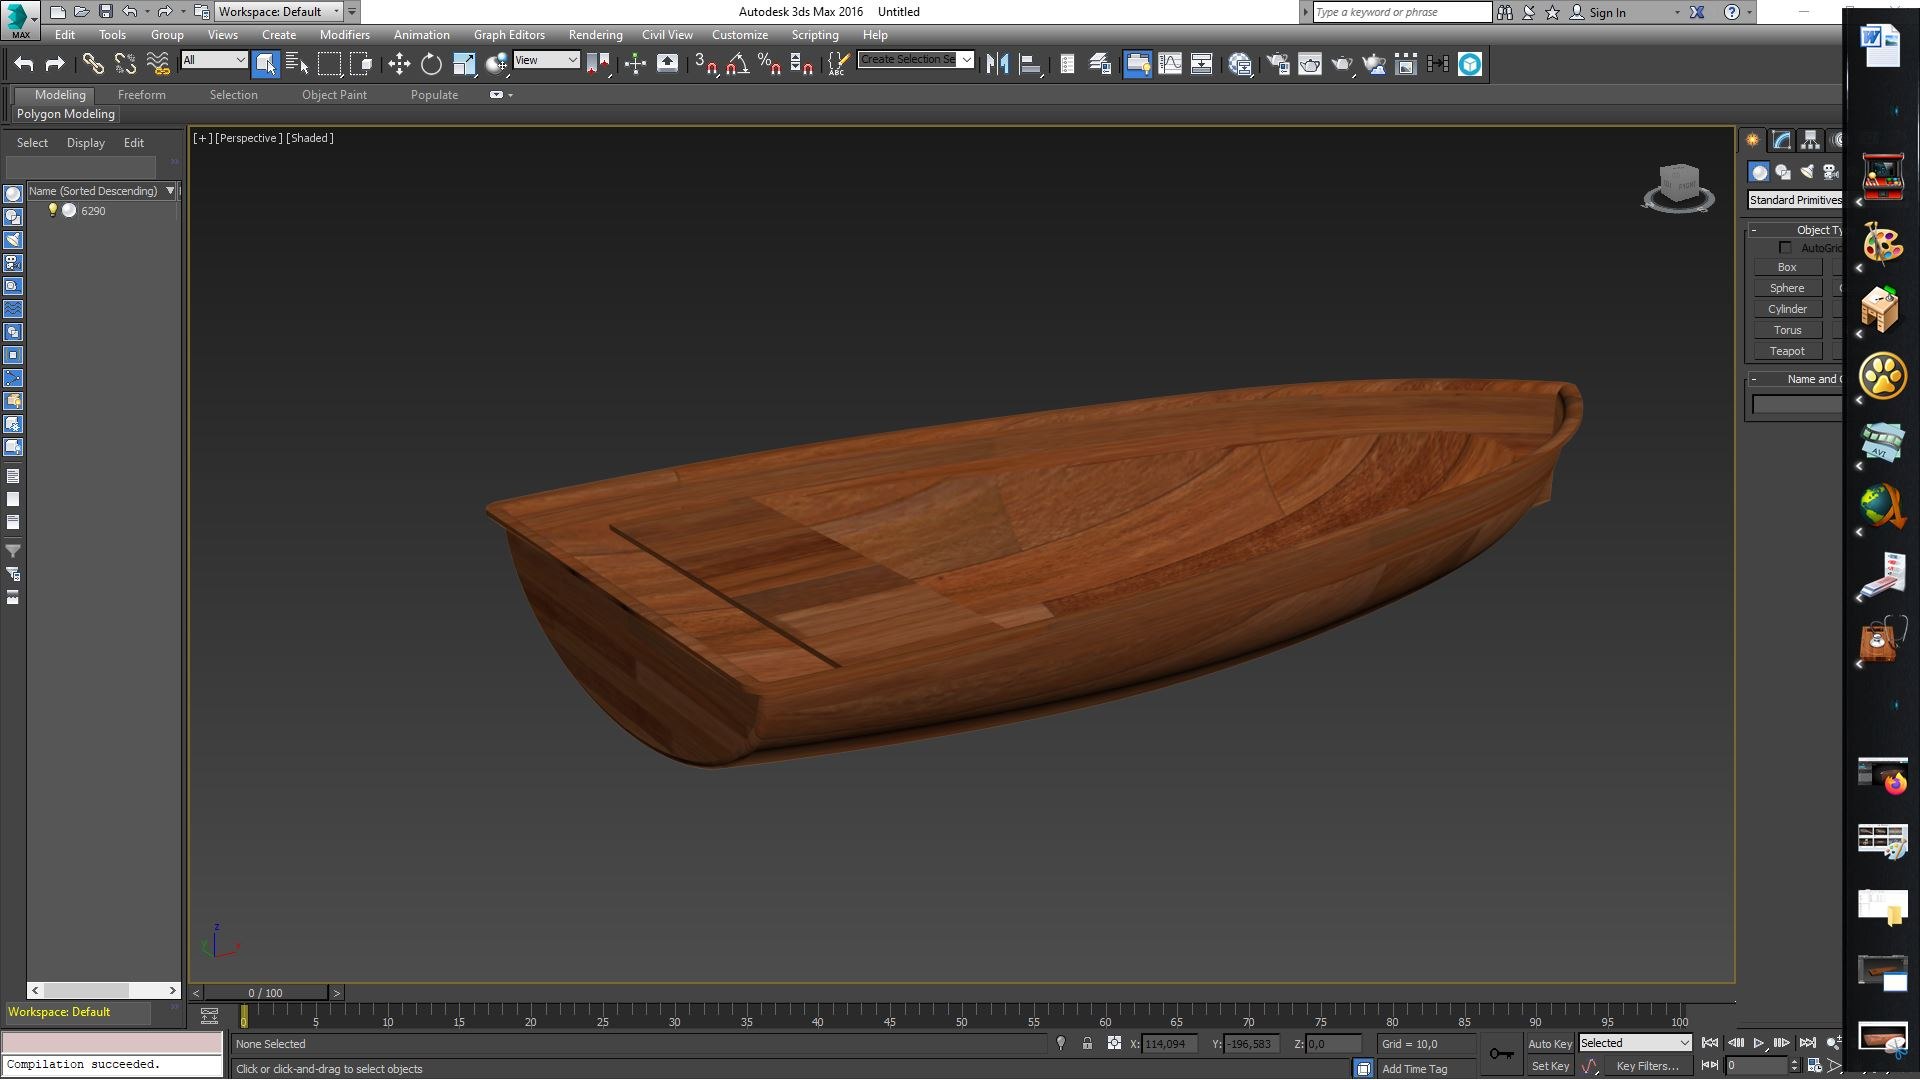Open the Graph Editors menu
This screenshot has height=1080, width=1920.
click(x=509, y=35)
